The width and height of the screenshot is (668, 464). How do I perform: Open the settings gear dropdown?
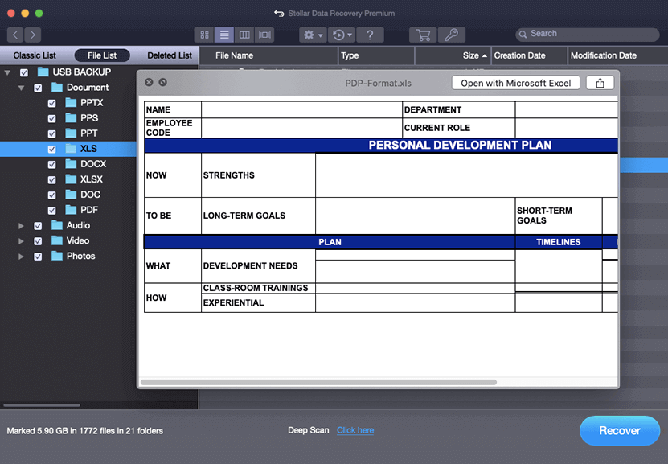[311, 35]
